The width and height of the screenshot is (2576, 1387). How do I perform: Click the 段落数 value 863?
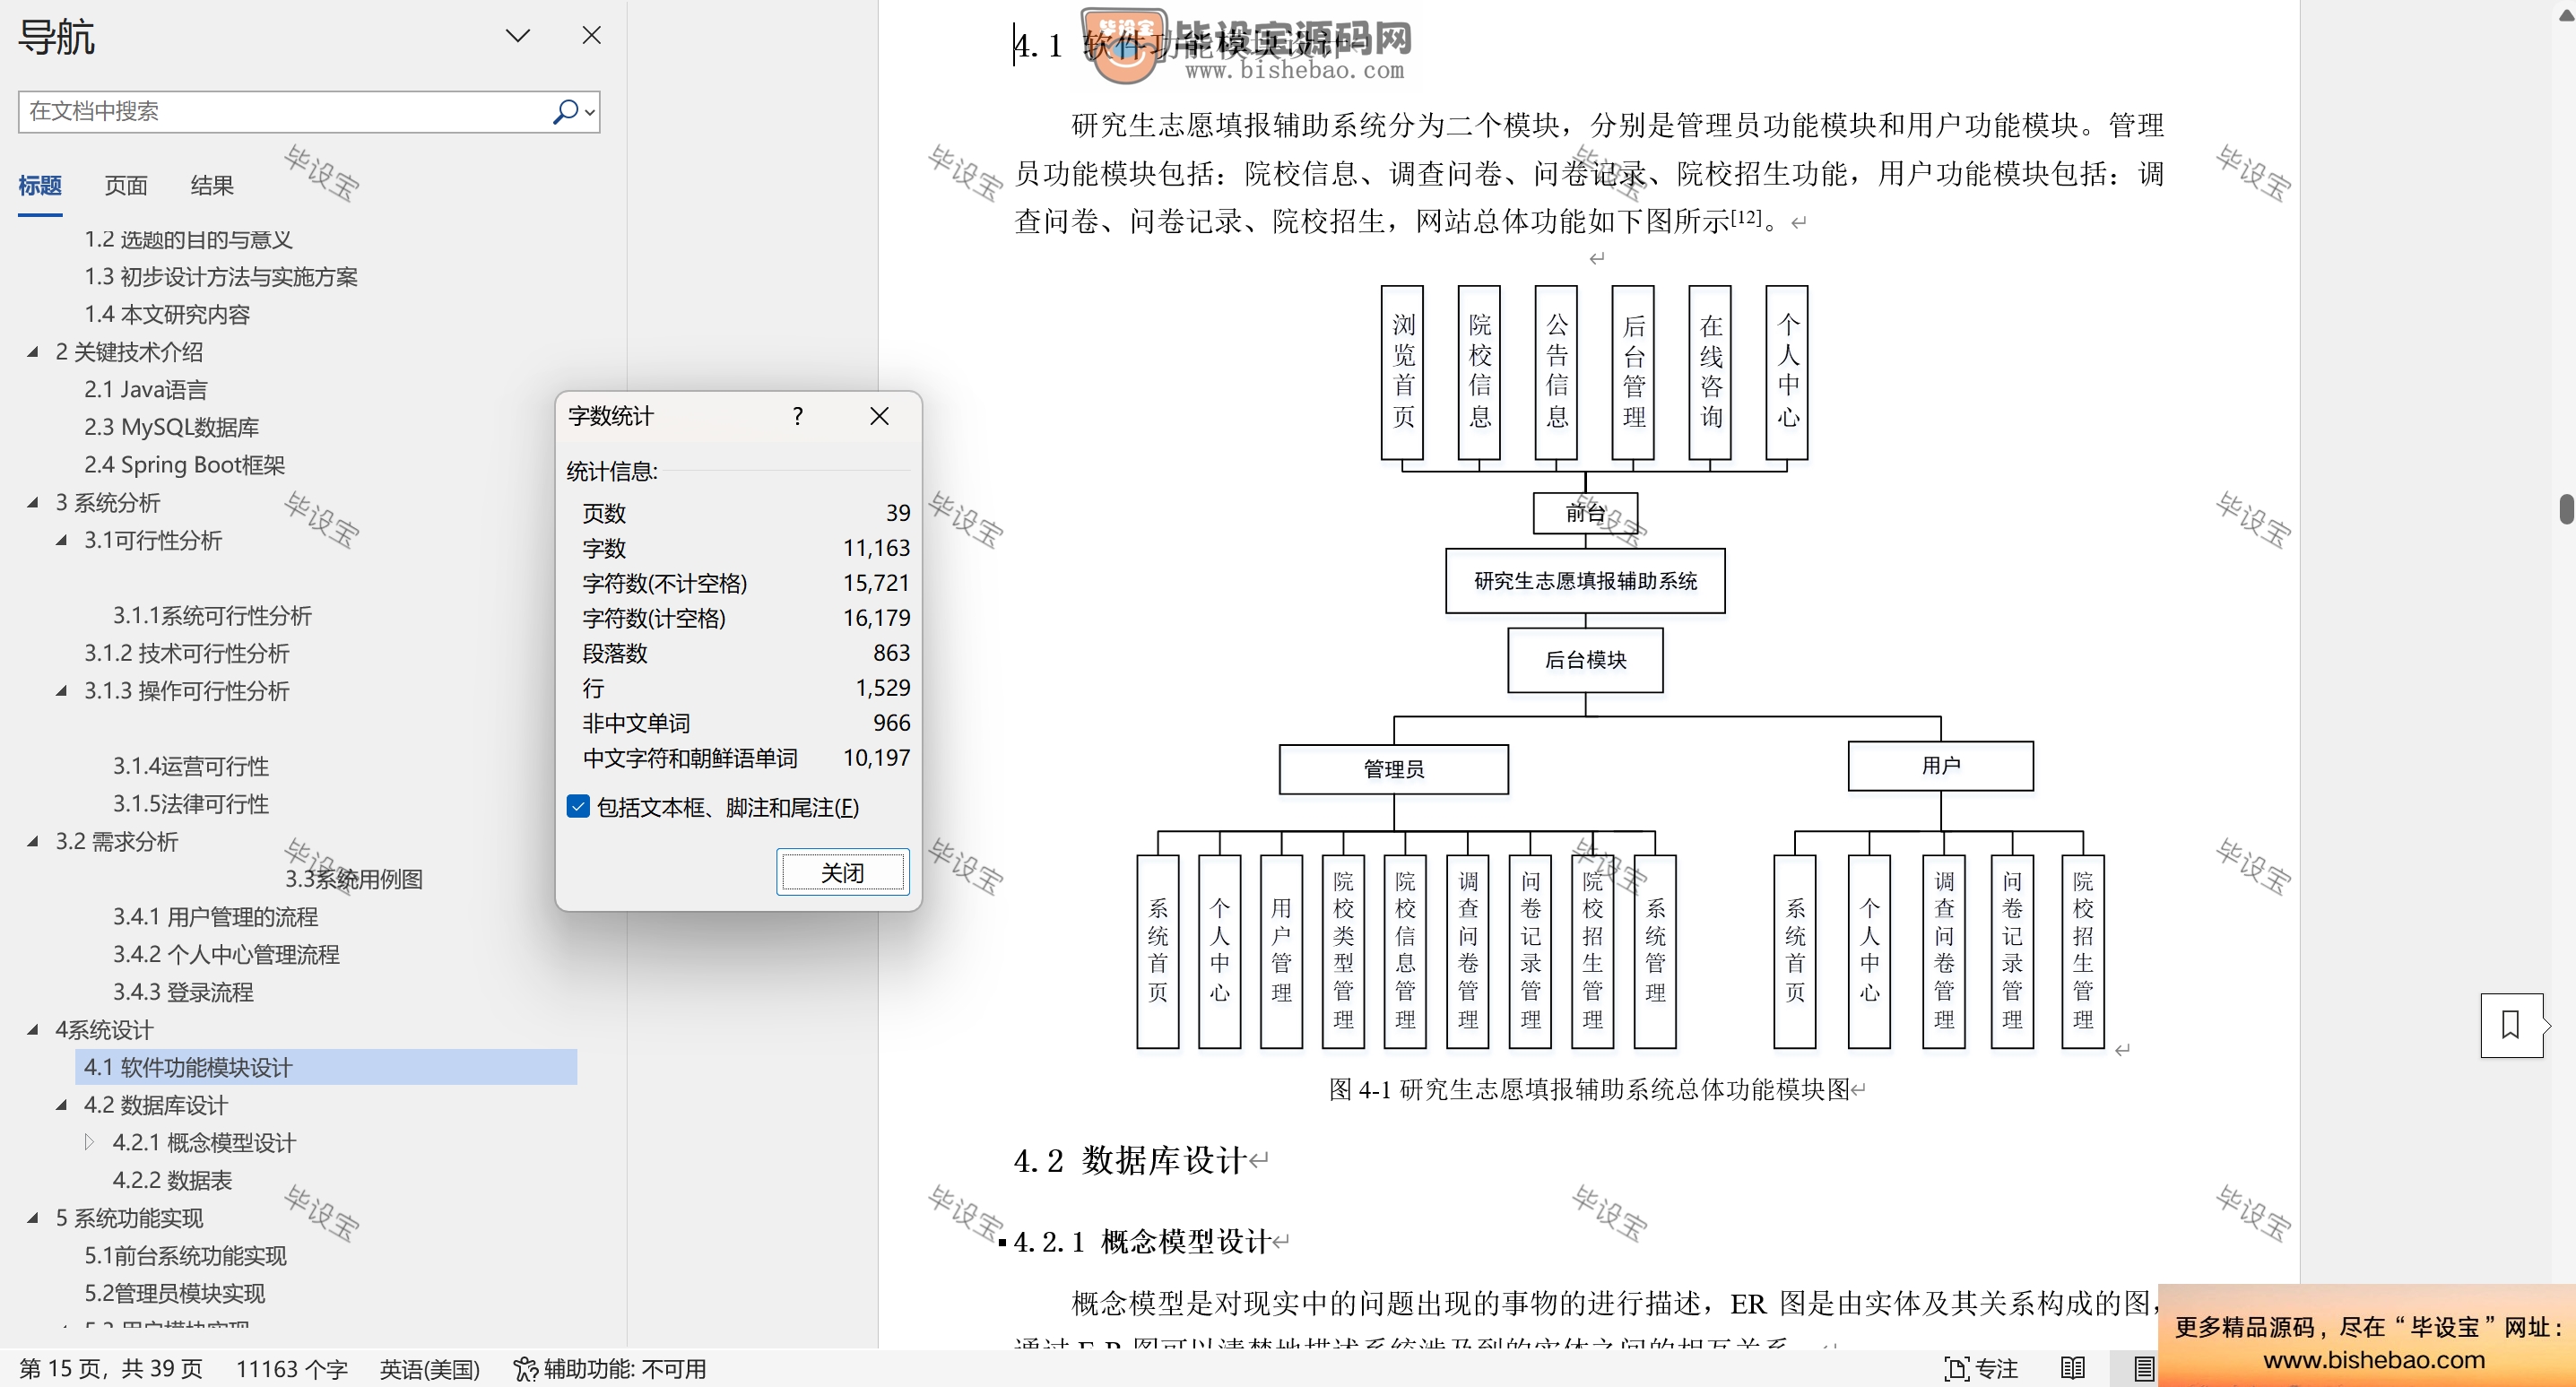[x=891, y=652]
